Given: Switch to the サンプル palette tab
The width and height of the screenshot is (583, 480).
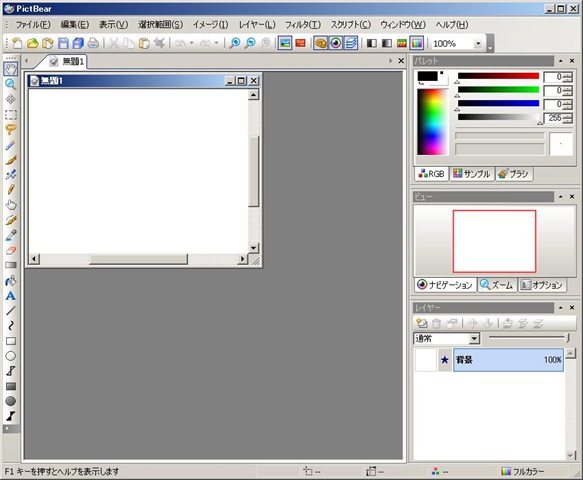Looking at the screenshot, I should pos(472,174).
